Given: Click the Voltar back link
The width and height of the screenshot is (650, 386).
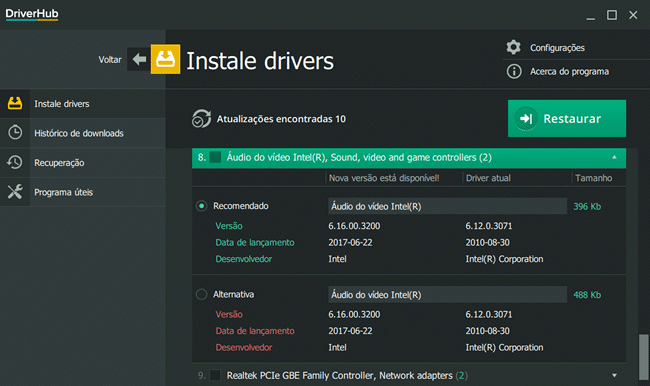Looking at the screenshot, I should coord(110,60).
